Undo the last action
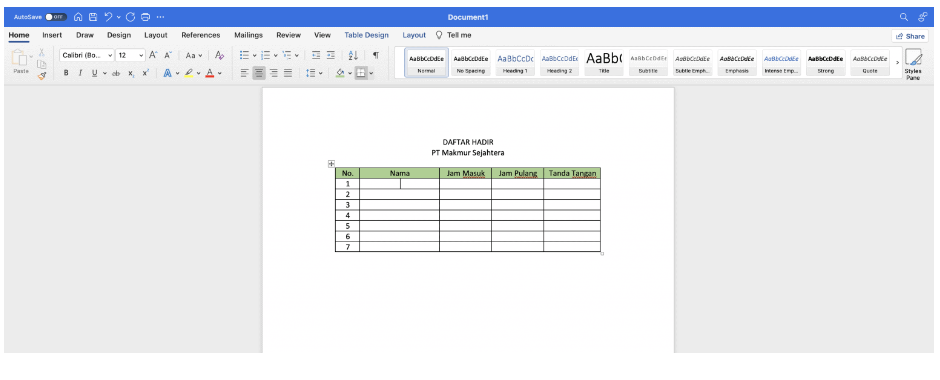 tap(109, 17)
